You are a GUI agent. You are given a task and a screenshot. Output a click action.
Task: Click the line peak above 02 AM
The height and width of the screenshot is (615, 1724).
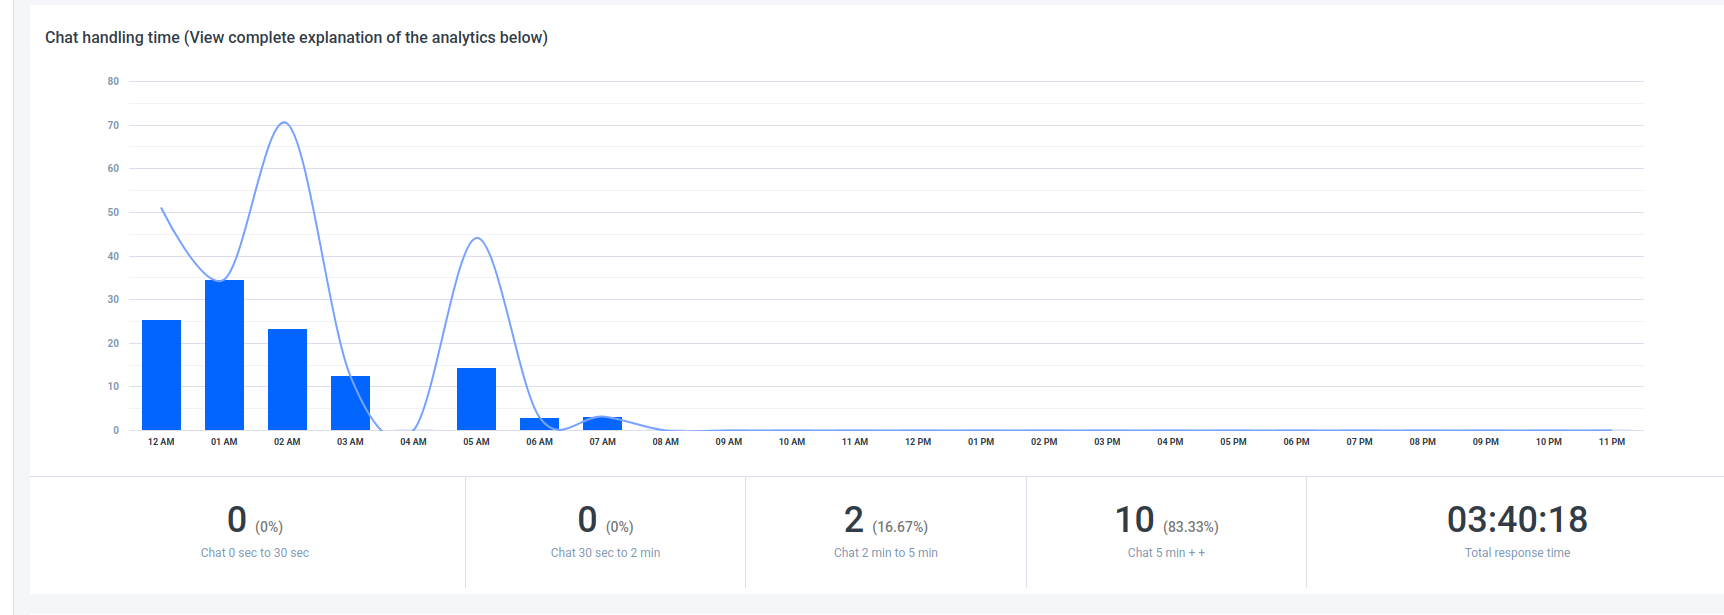pyautogui.click(x=285, y=123)
